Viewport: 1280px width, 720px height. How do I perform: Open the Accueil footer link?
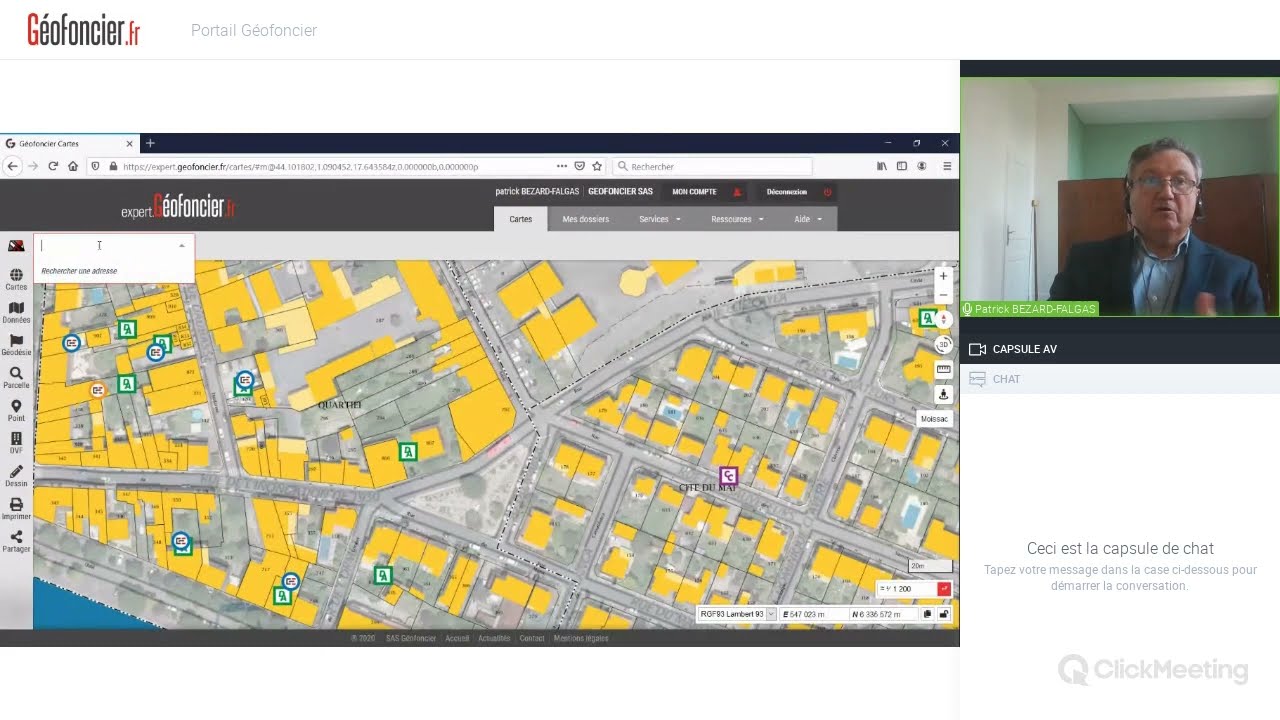457,638
